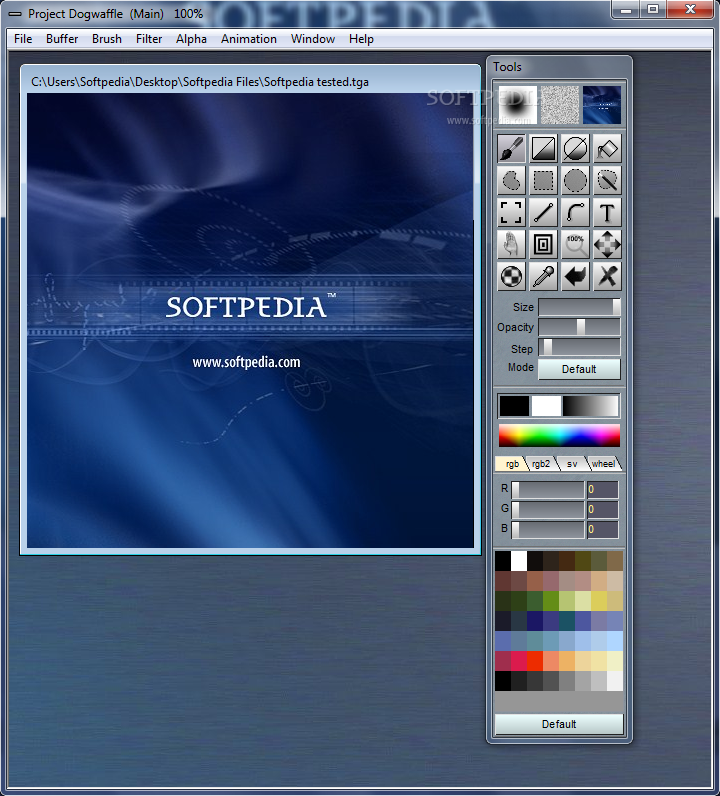Switch to the rgb2 color tab
This screenshot has width=720, height=796.
point(541,463)
